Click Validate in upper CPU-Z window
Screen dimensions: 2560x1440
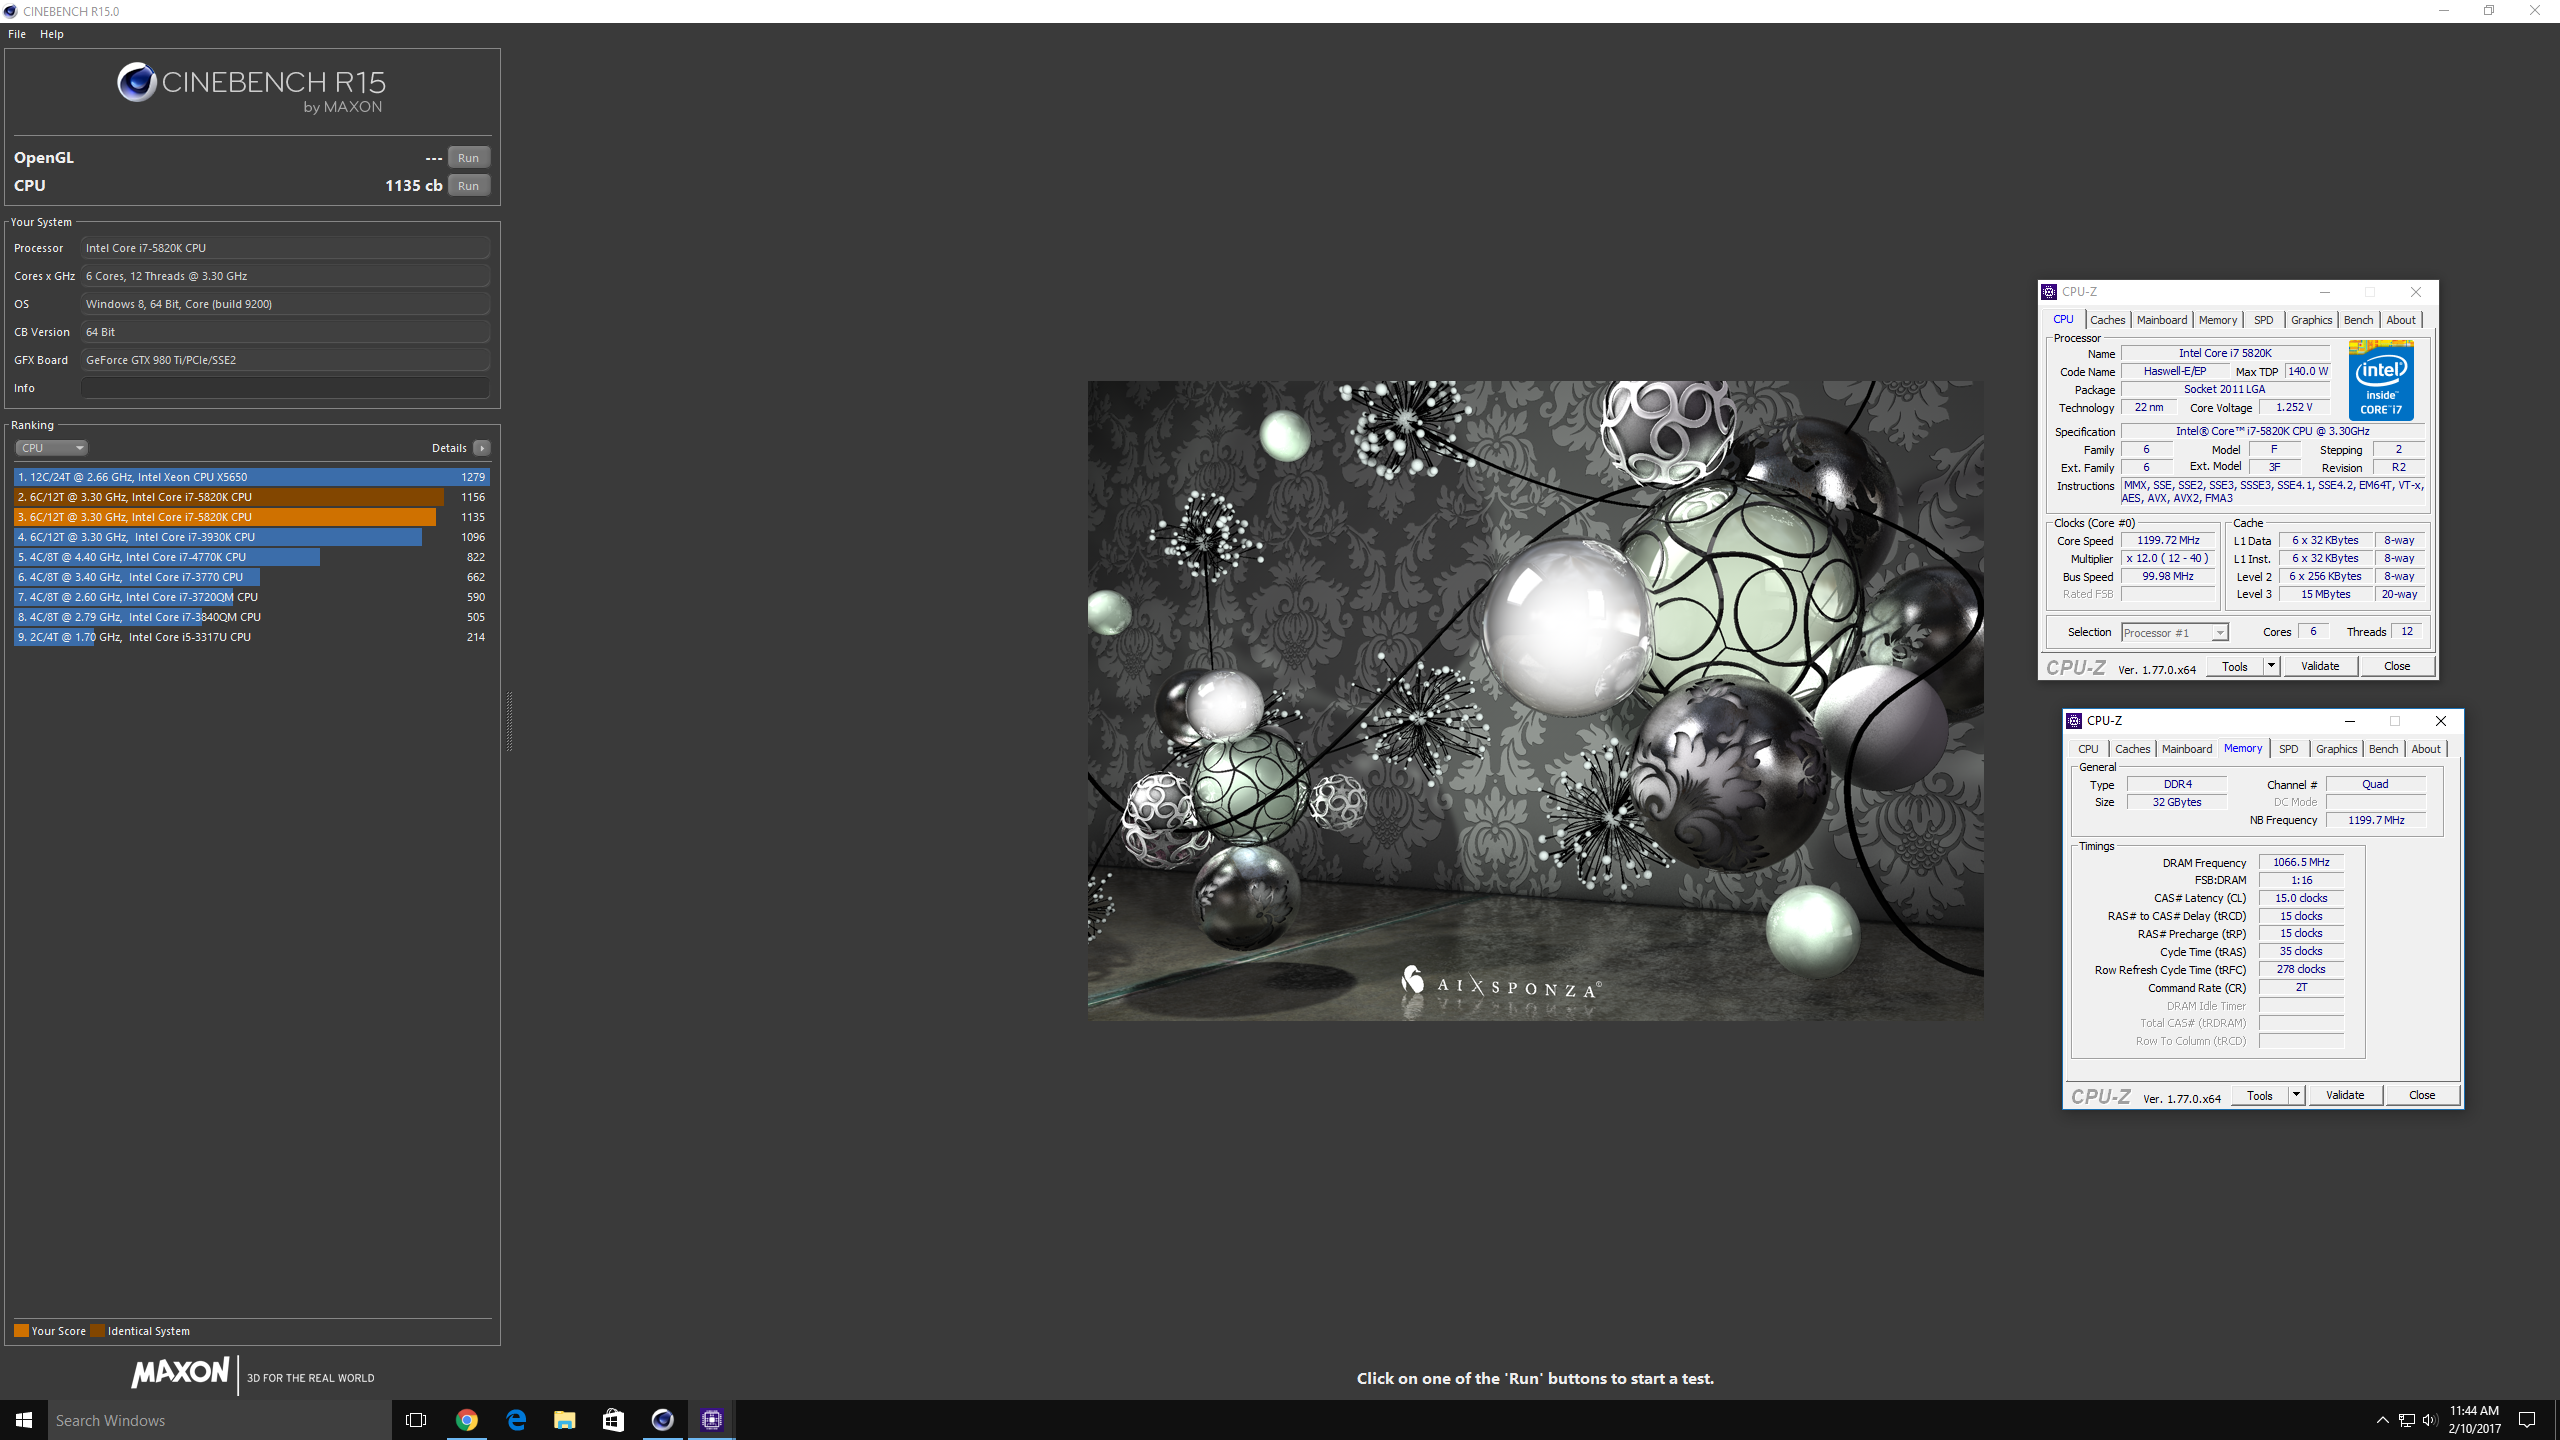tap(2320, 667)
